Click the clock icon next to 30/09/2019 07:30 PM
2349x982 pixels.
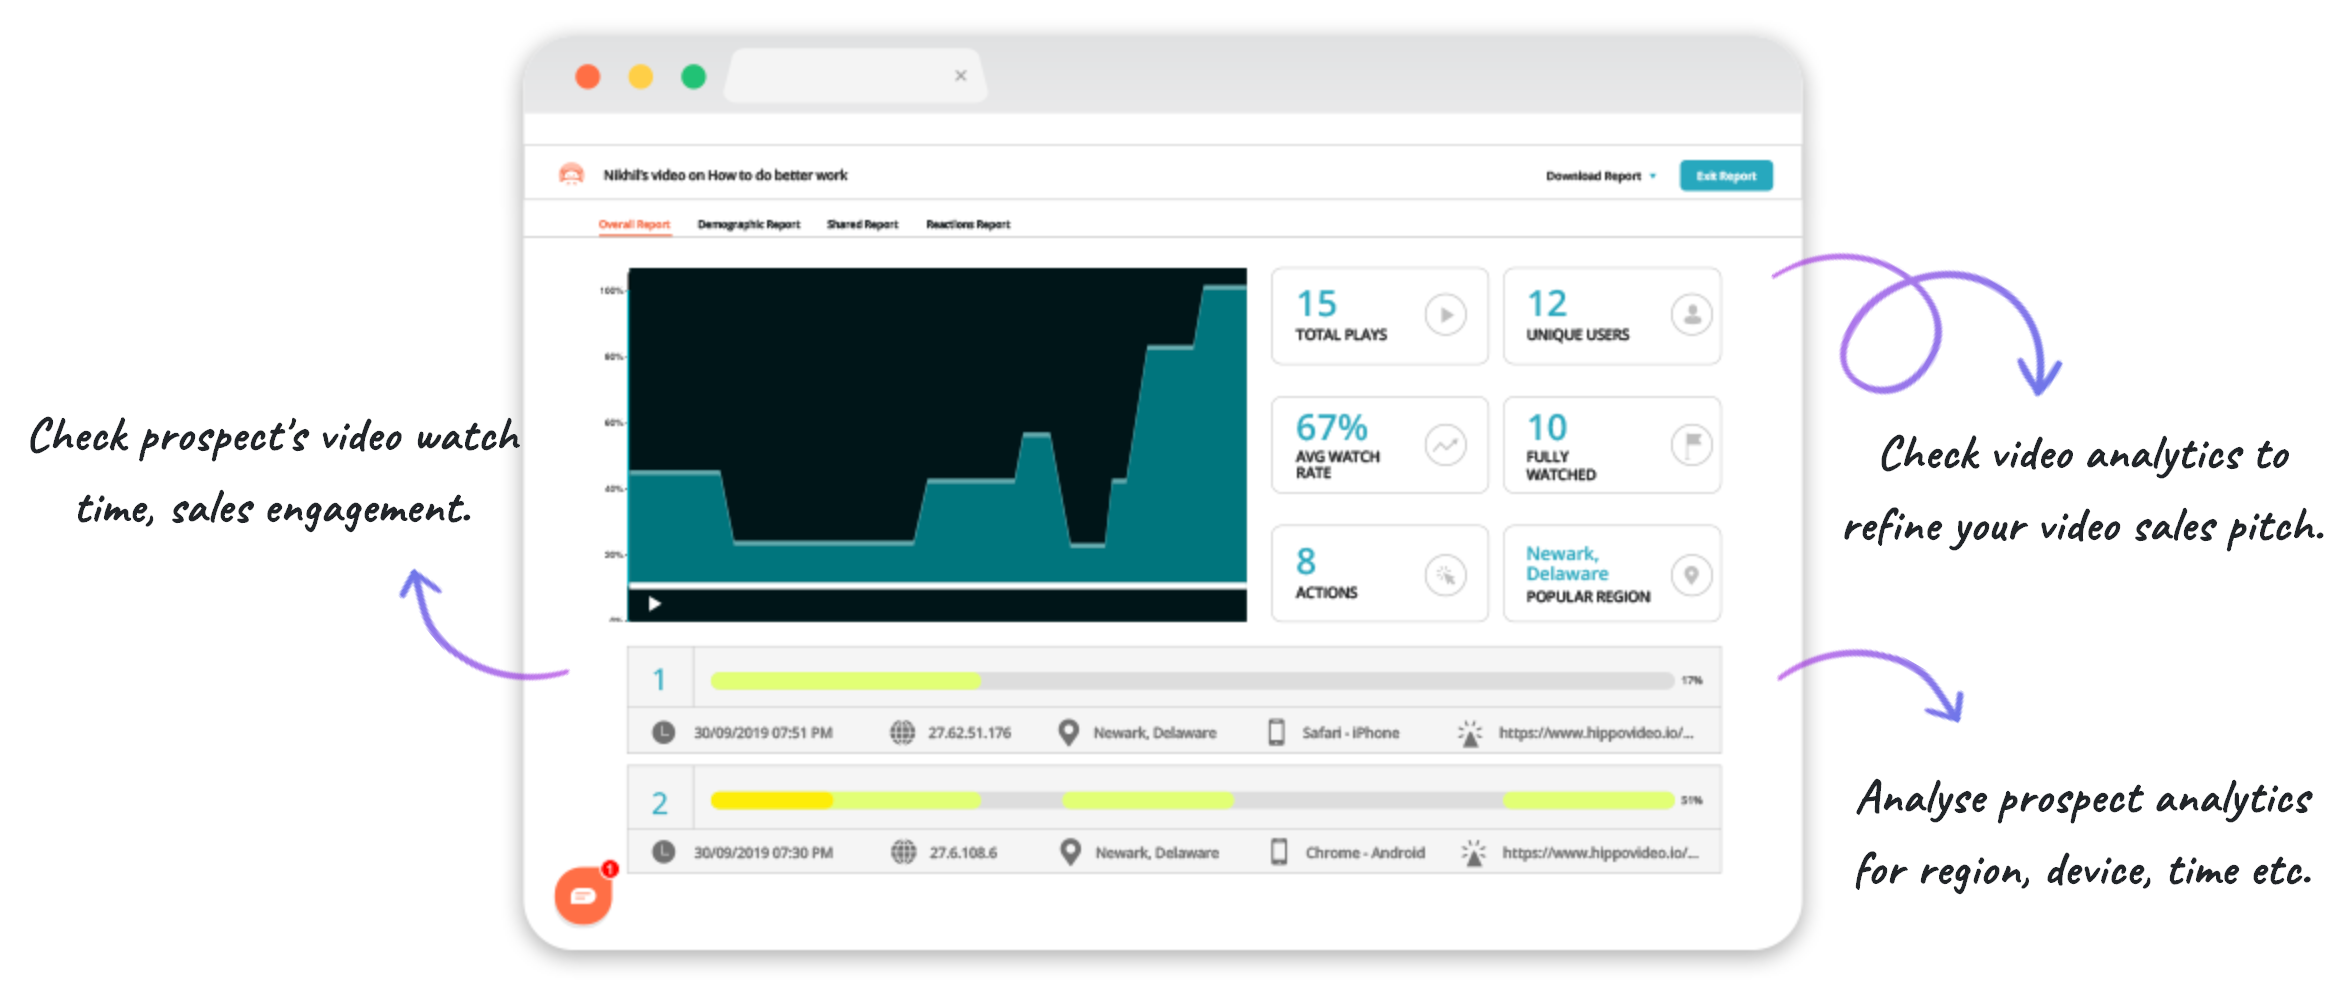(x=663, y=851)
